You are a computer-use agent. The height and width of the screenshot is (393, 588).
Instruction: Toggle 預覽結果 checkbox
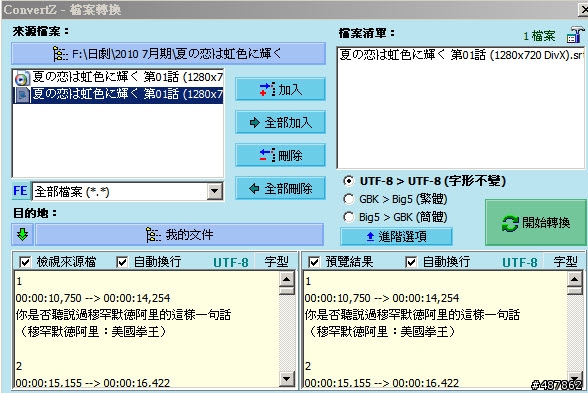[314, 262]
